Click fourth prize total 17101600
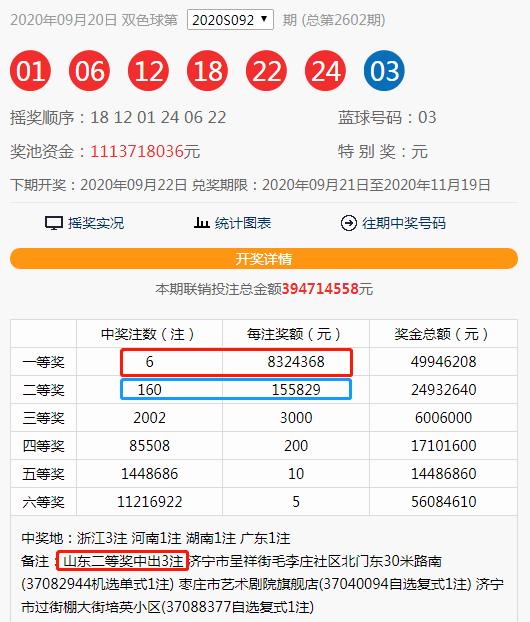This screenshot has height=622, width=530. 443,446
